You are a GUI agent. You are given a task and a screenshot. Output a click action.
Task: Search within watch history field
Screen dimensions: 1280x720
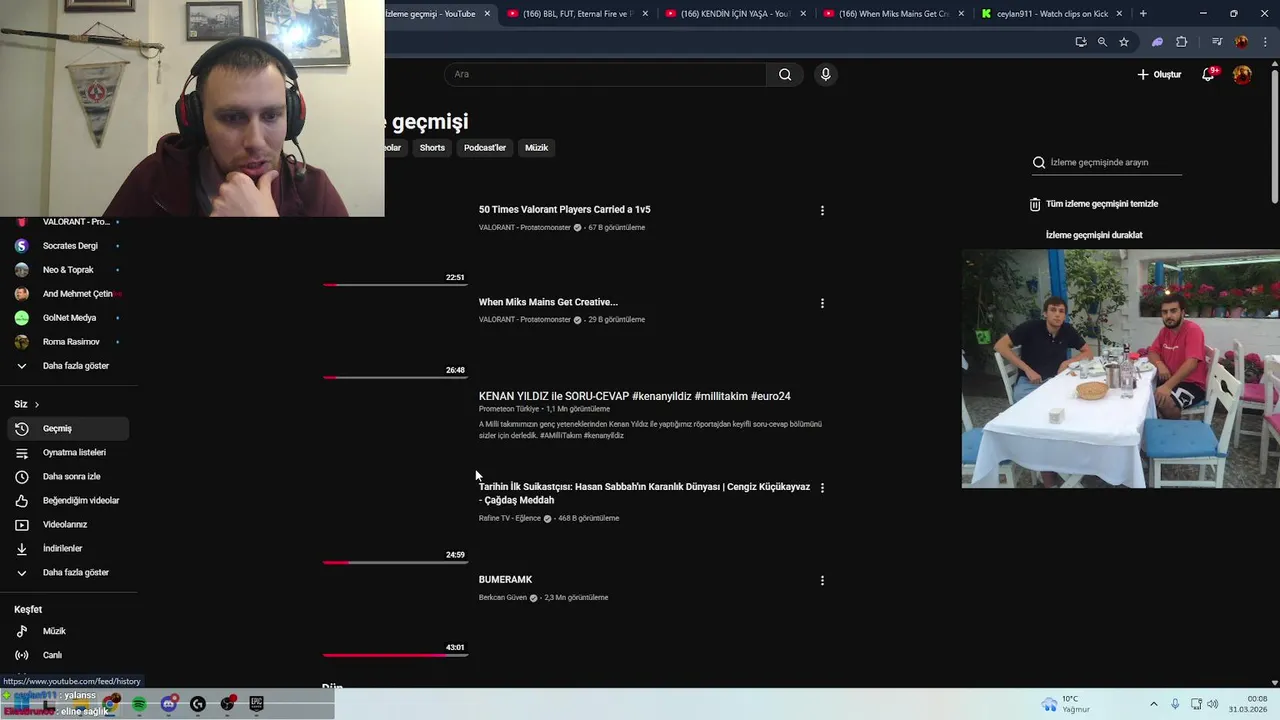[x=1107, y=162]
